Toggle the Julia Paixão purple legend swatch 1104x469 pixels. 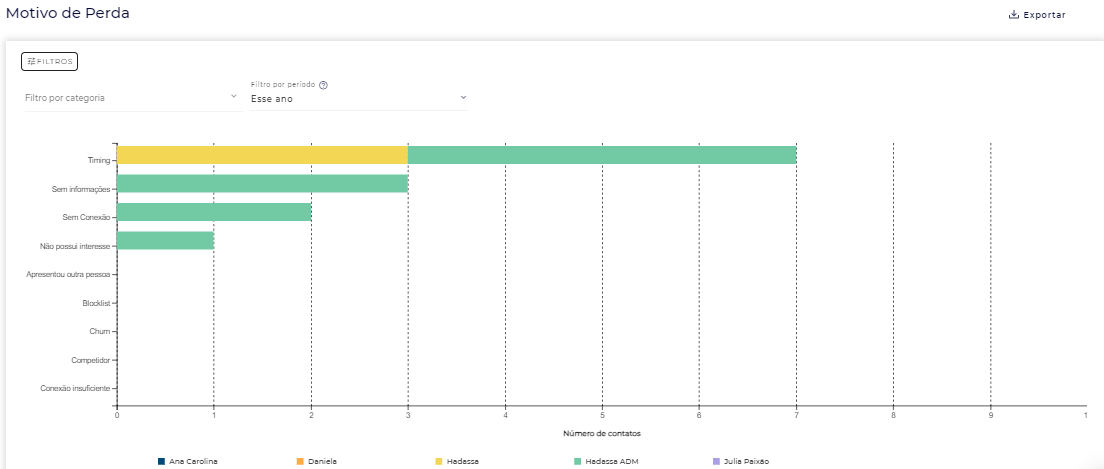pos(717,461)
